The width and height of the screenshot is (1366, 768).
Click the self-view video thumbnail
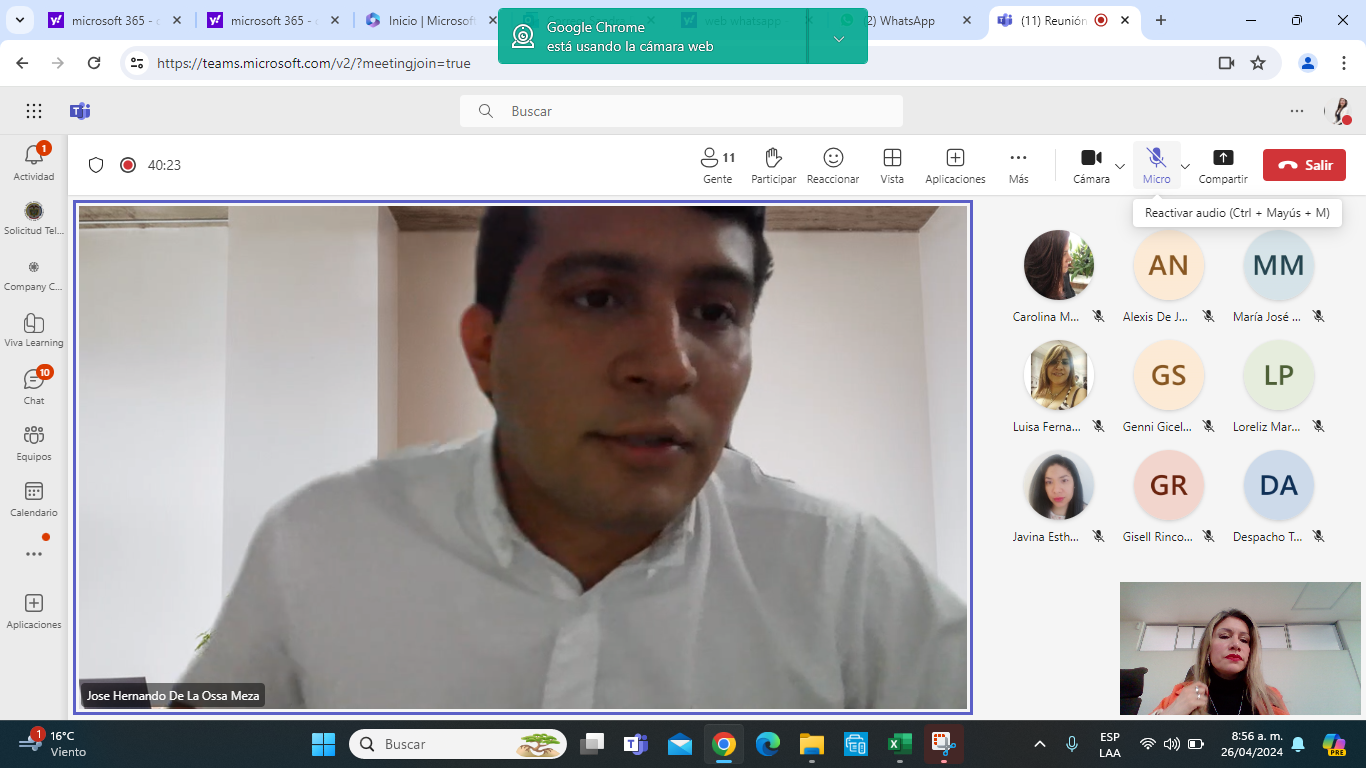click(x=1240, y=648)
